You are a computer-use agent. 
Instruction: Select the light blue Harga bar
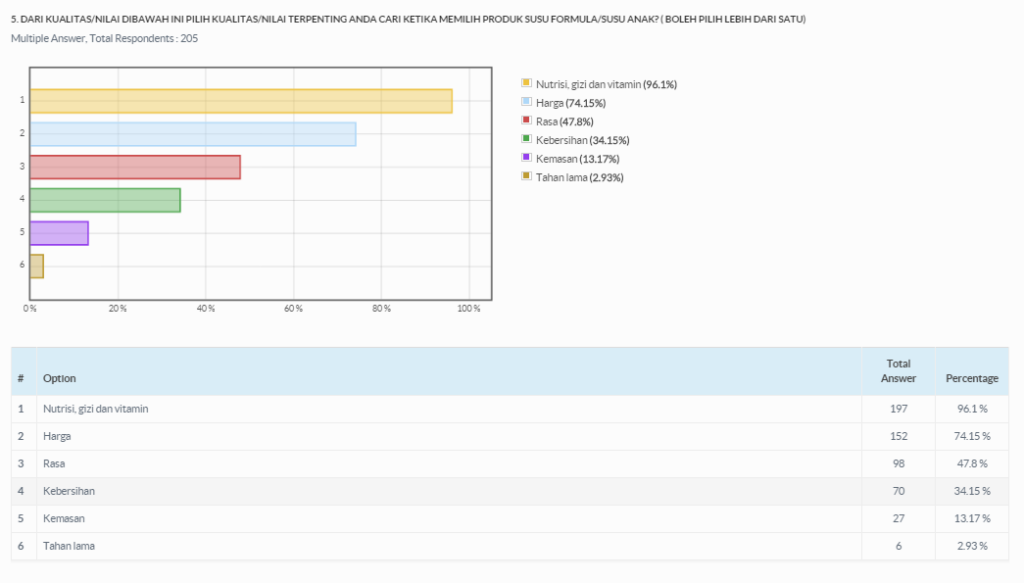(193, 134)
